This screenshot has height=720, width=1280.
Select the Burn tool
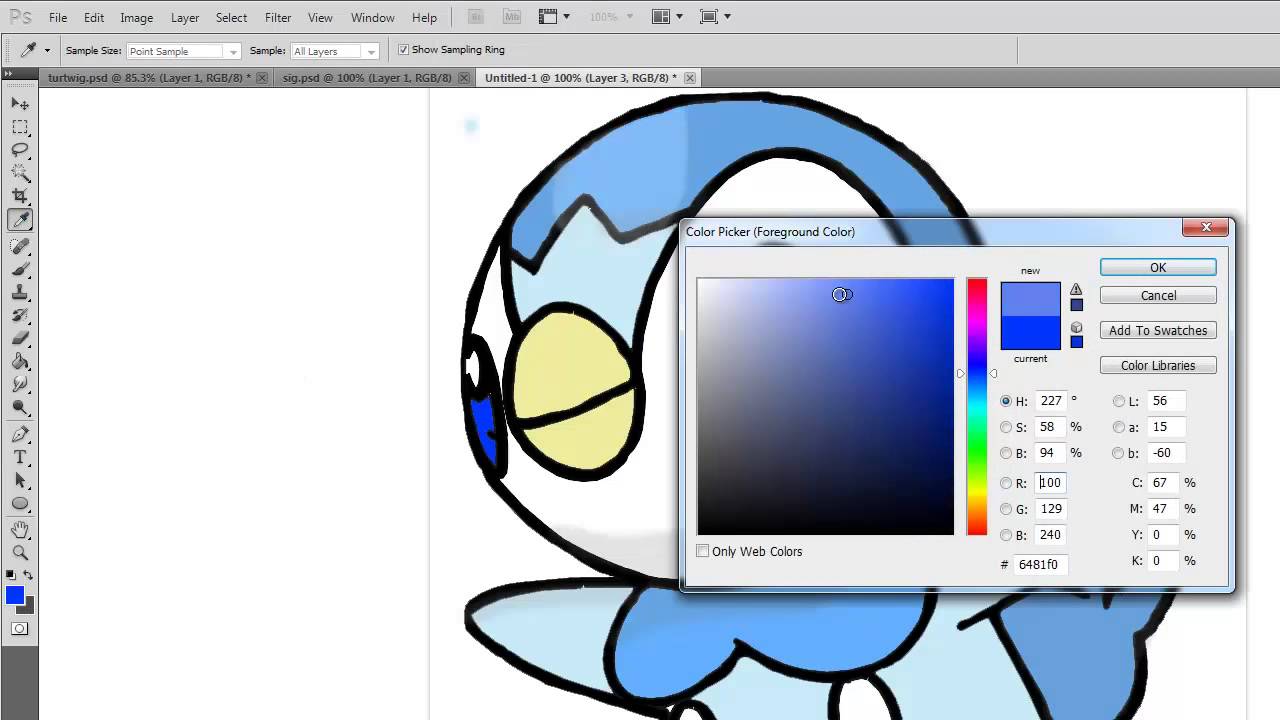tap(20, 407)
